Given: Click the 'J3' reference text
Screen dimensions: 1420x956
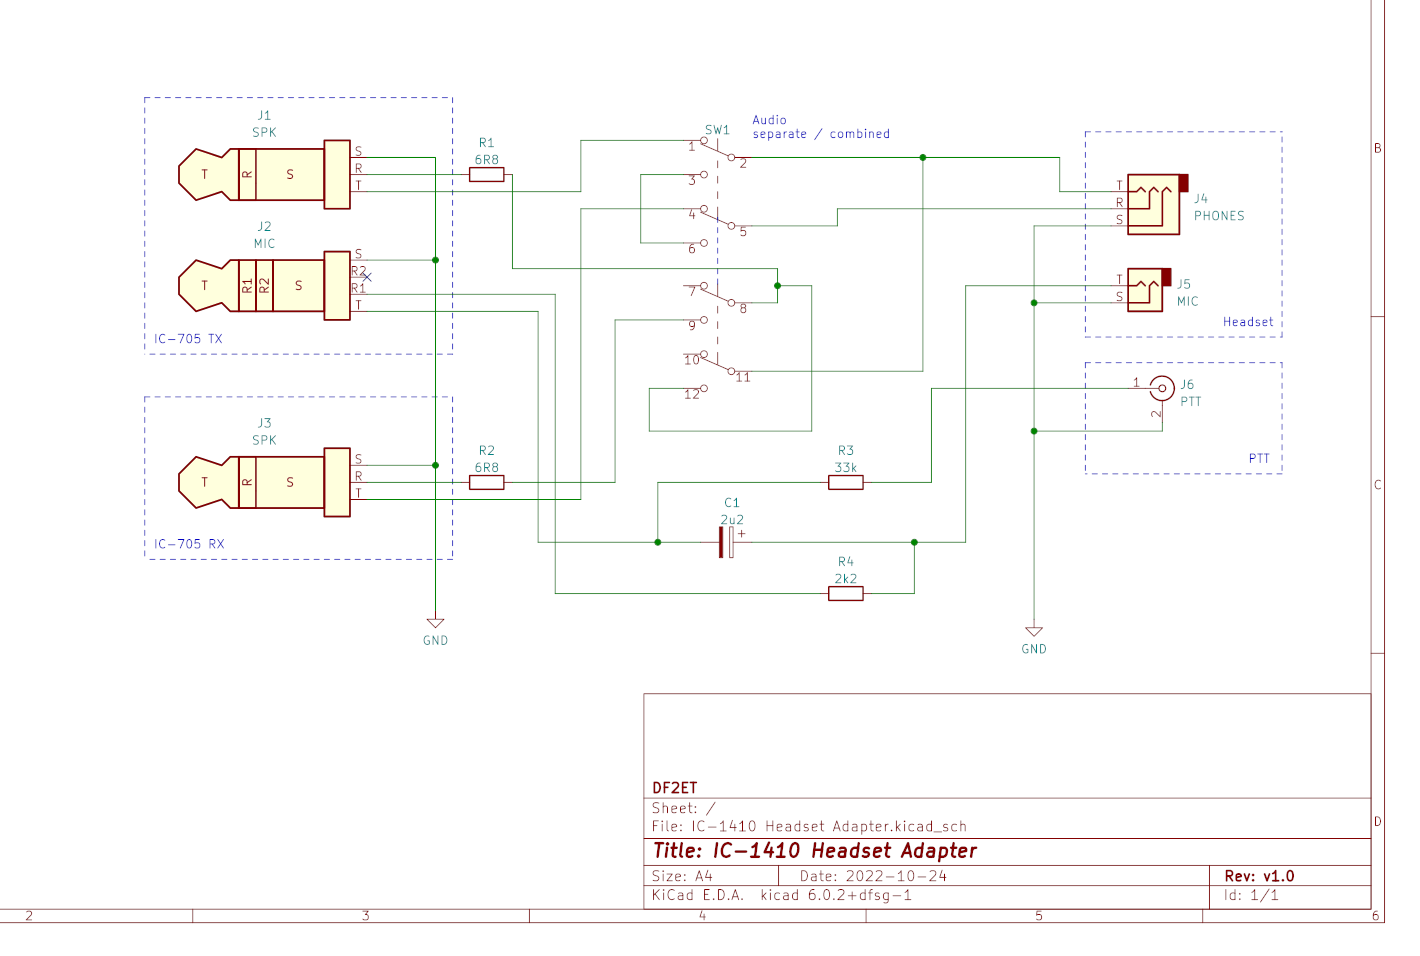Looking at the screenshot, I should [264, 423].
